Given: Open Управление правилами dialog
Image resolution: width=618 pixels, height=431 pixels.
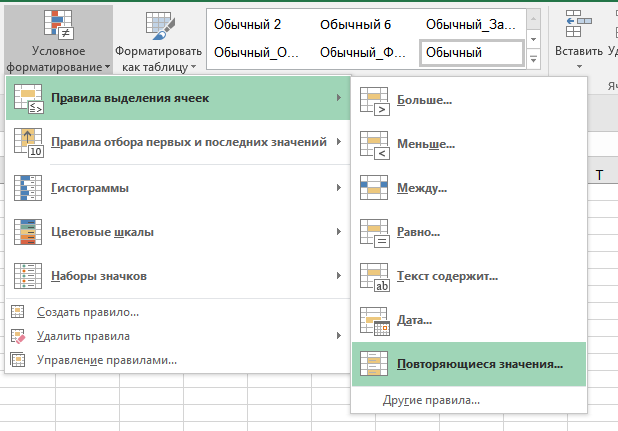Looking at the screenshot, I should [106, 359].
